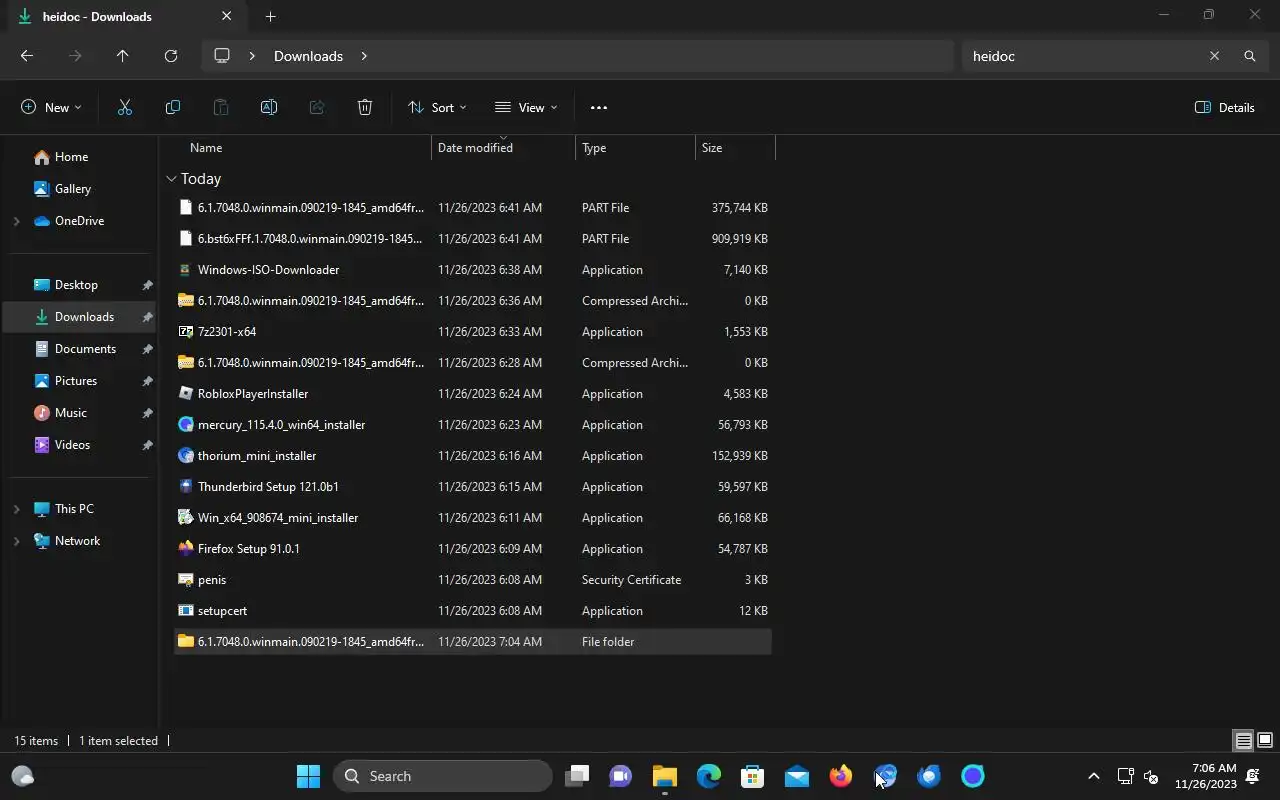
Task: Switch to details list view icon
Action: coord(1243,741)
